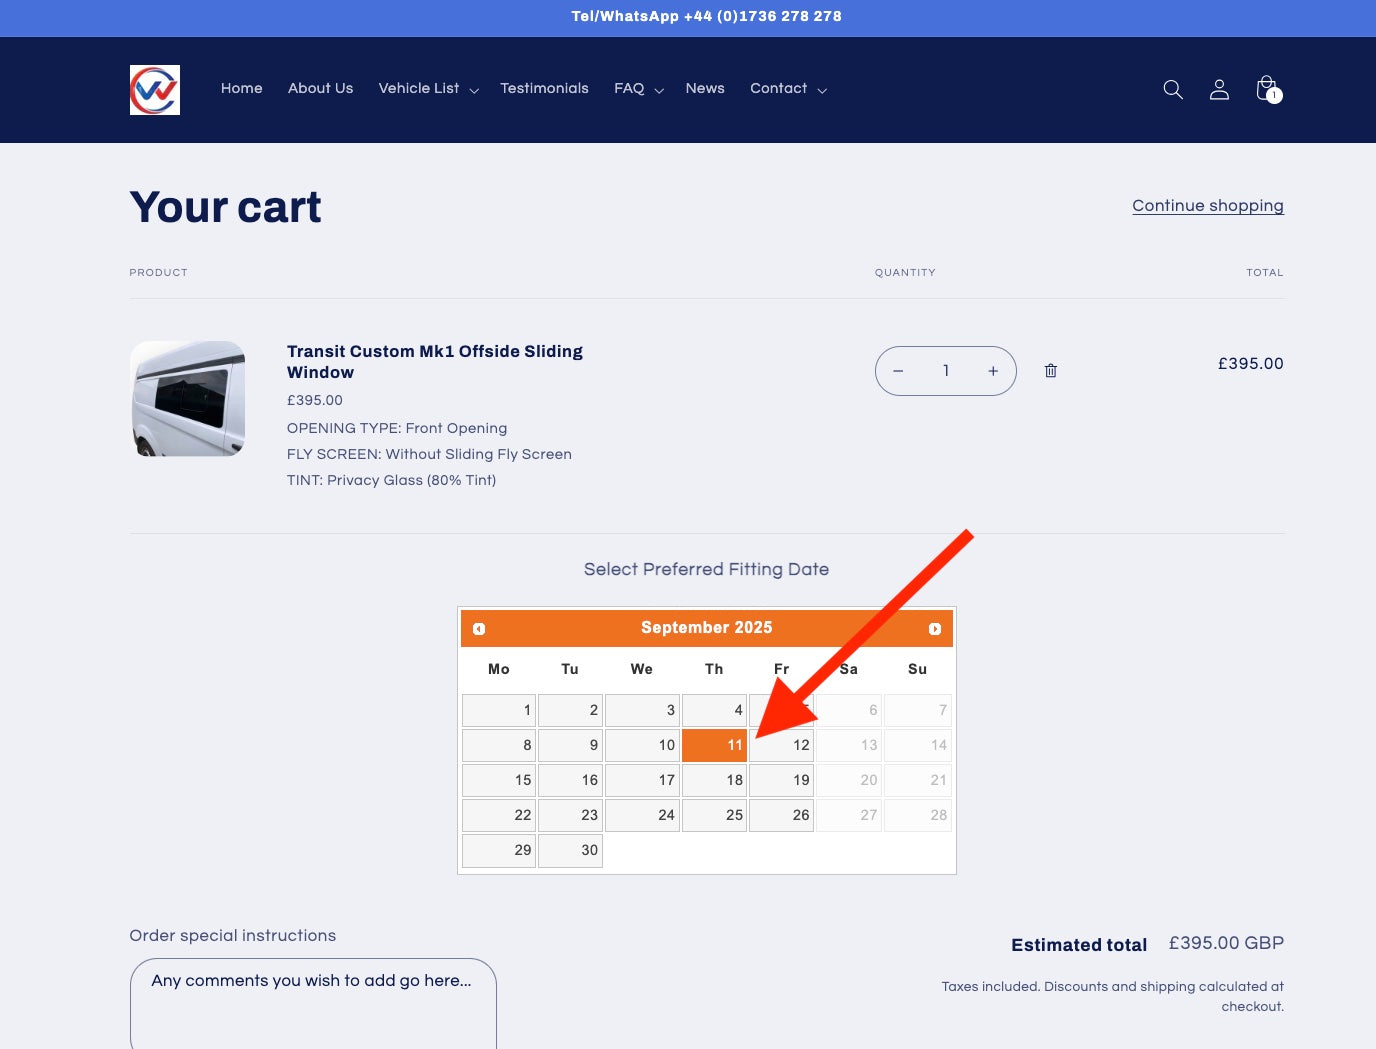This screenshot has width=1376, height=1049.
Task: Select September 30 in the calendar
Action: 570,850
